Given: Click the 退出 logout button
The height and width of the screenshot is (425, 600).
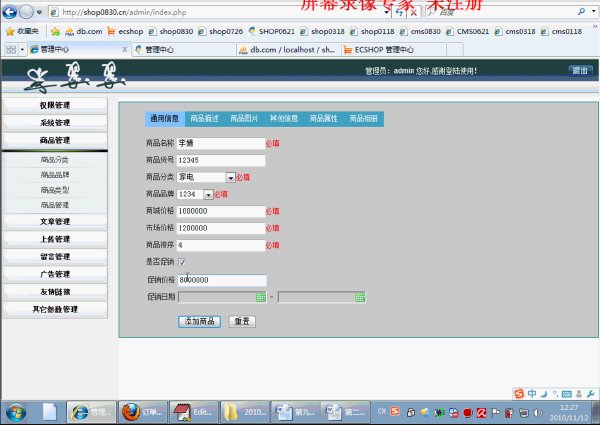Looking at the screenshot, I should point(580,70).
